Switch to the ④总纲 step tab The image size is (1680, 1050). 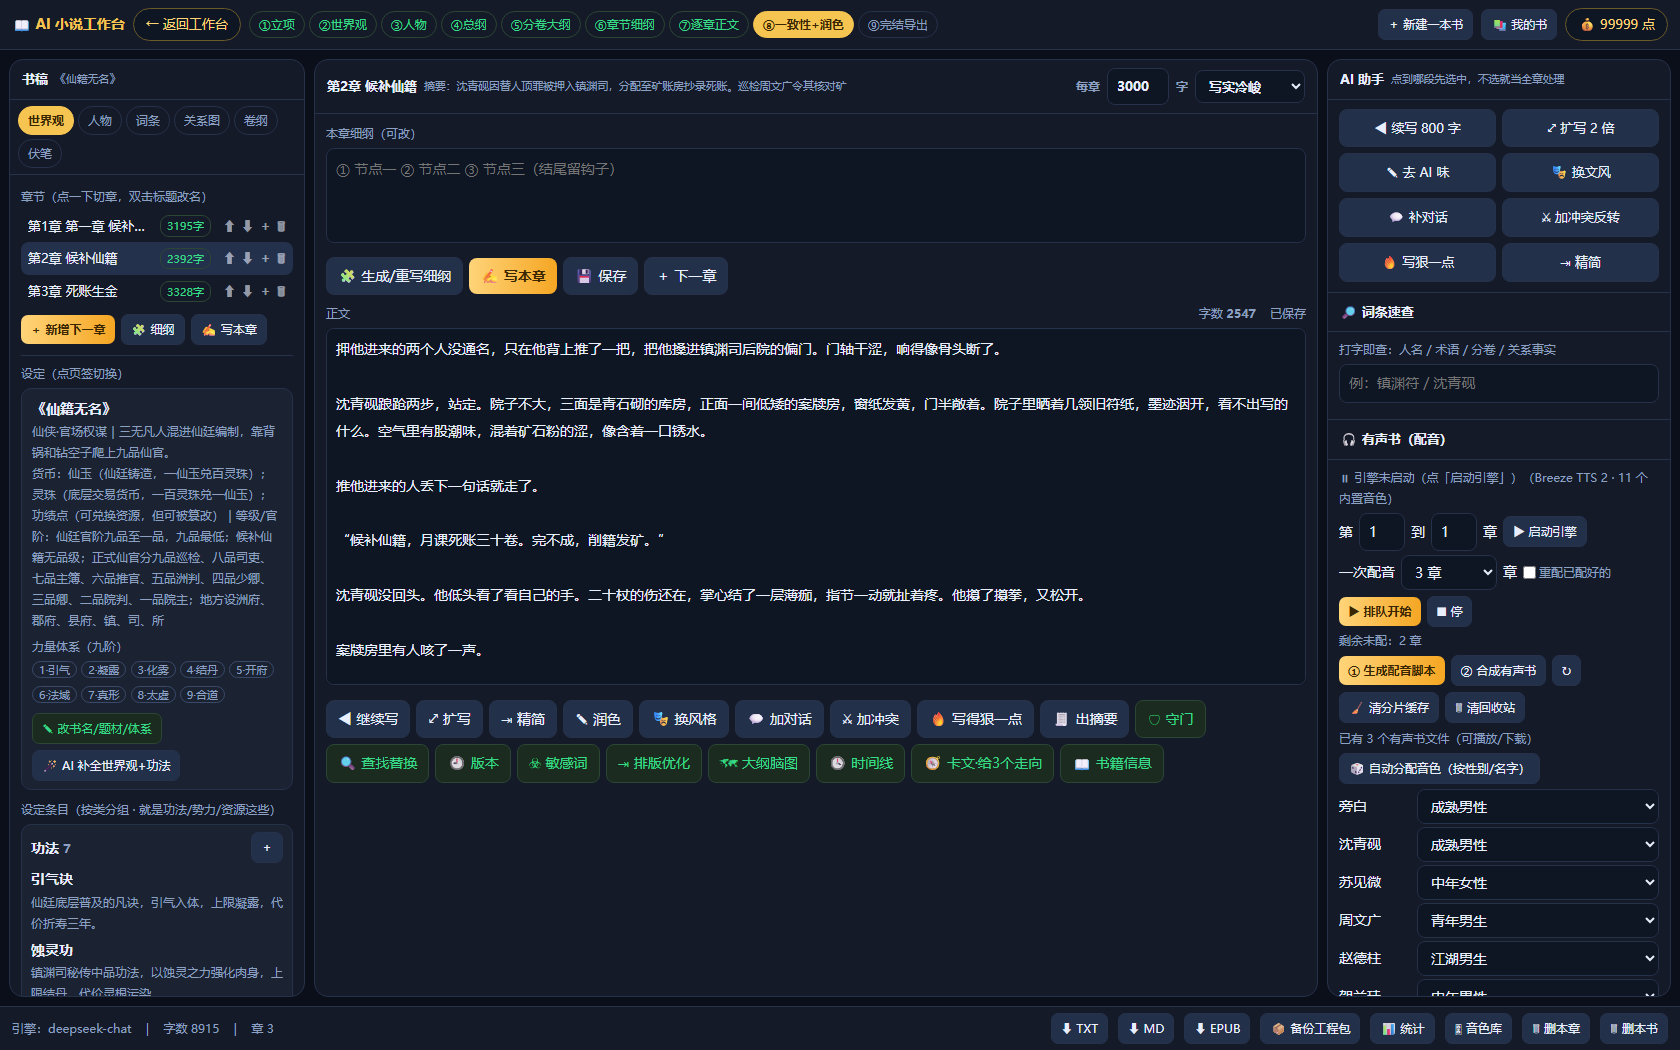pos(468,24)
